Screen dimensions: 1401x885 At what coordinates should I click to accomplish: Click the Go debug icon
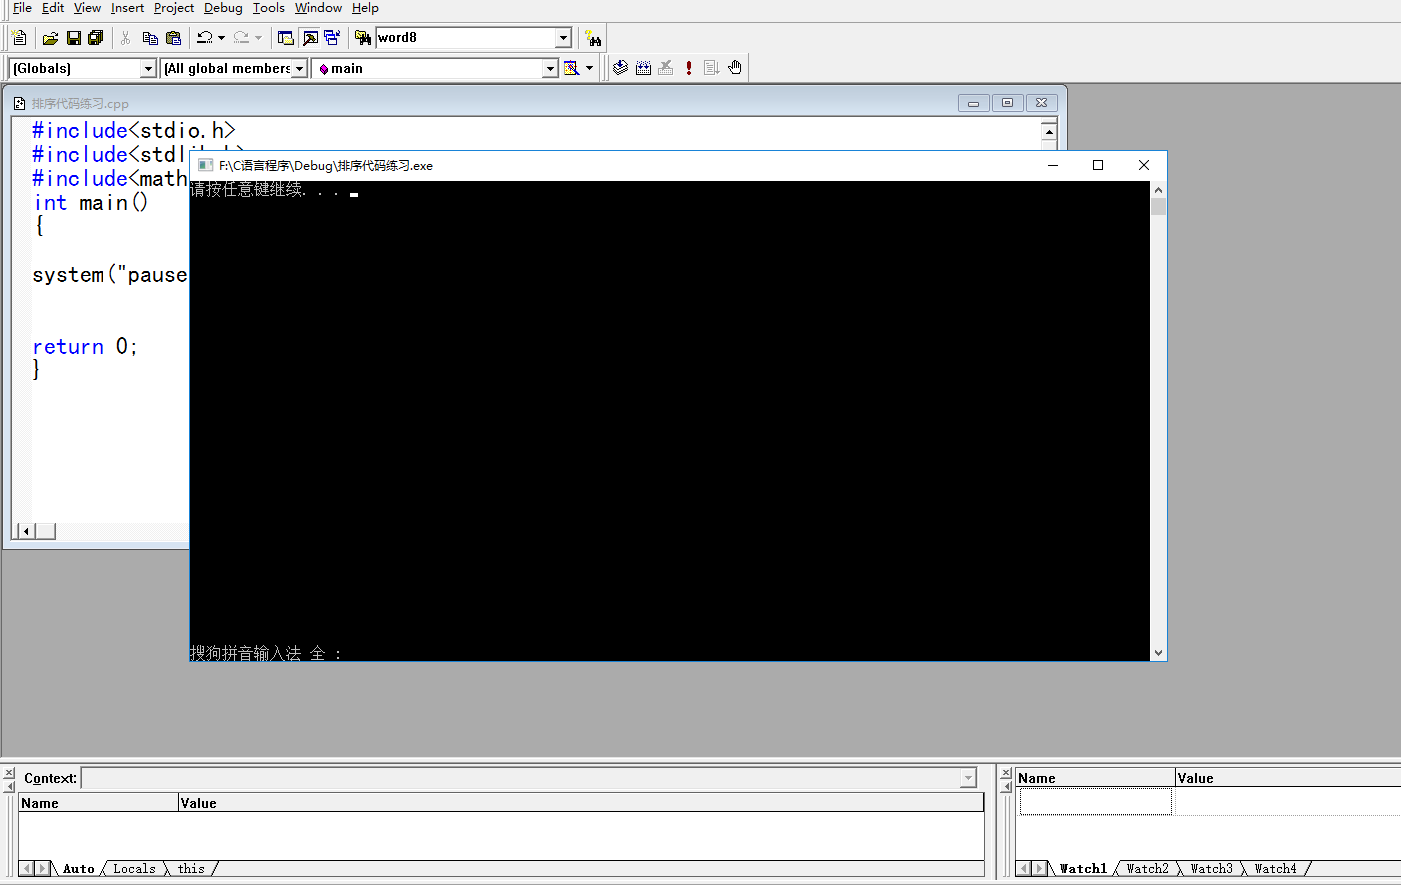coord(712,68)
